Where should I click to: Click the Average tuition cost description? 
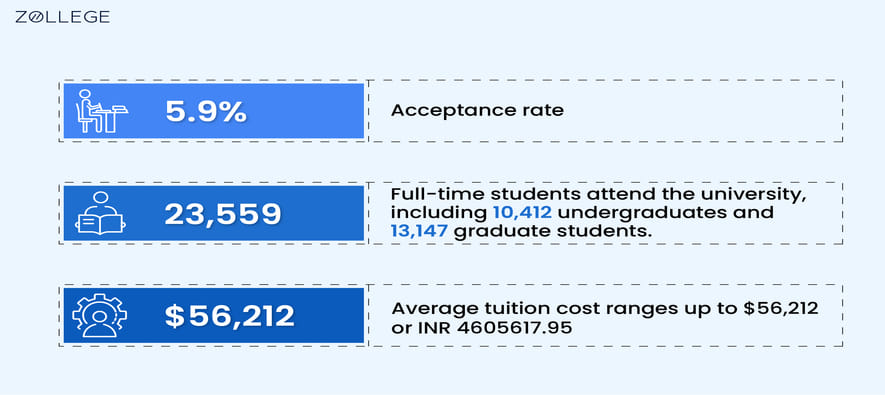tap(604, 318)
